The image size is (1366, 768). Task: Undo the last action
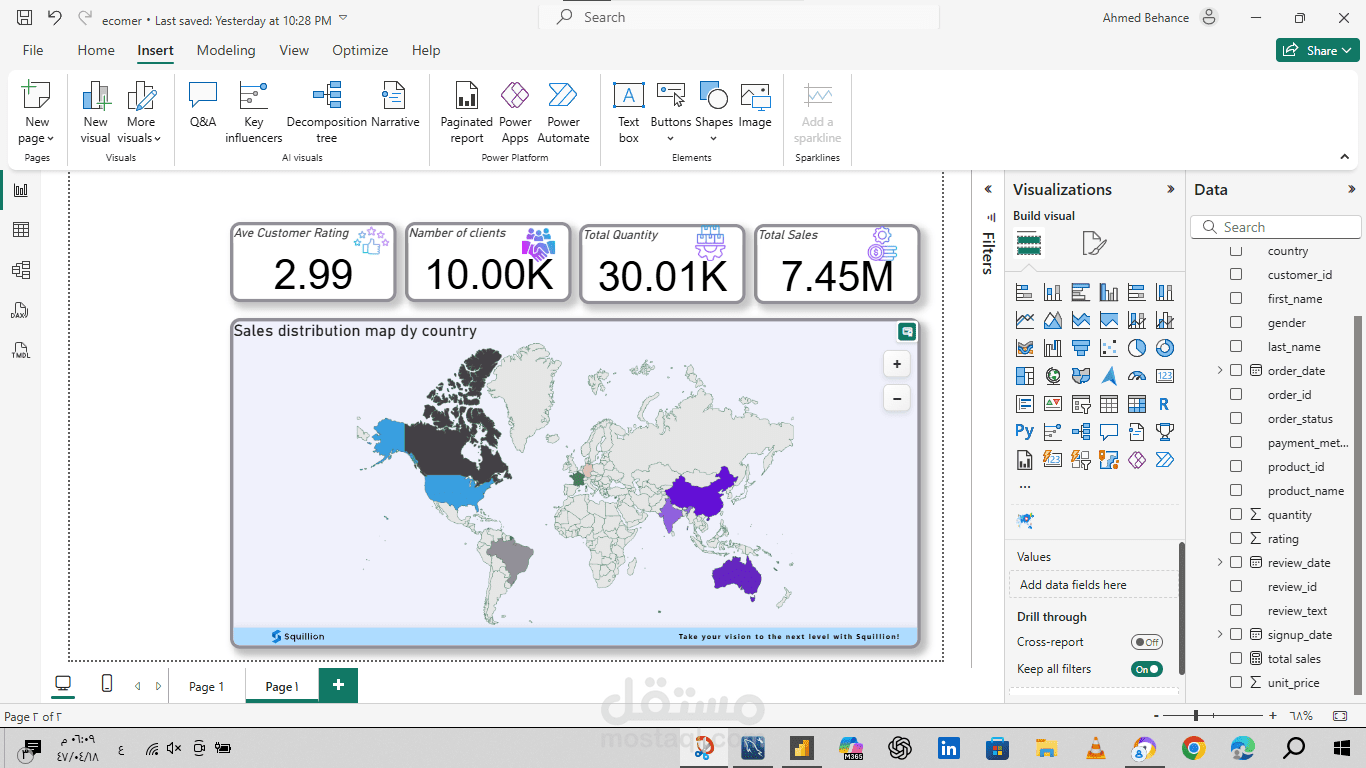[55, 18]
